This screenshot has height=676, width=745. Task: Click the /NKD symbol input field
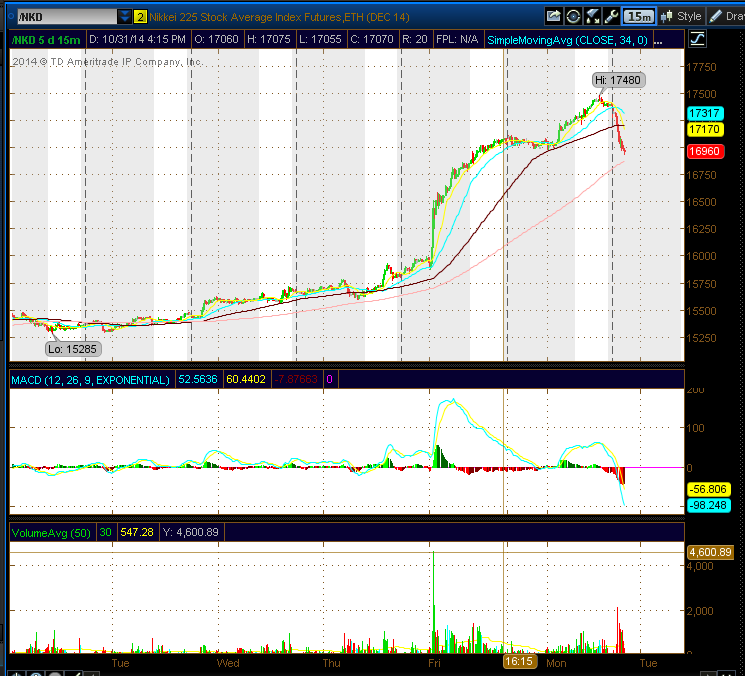[67, 17]
